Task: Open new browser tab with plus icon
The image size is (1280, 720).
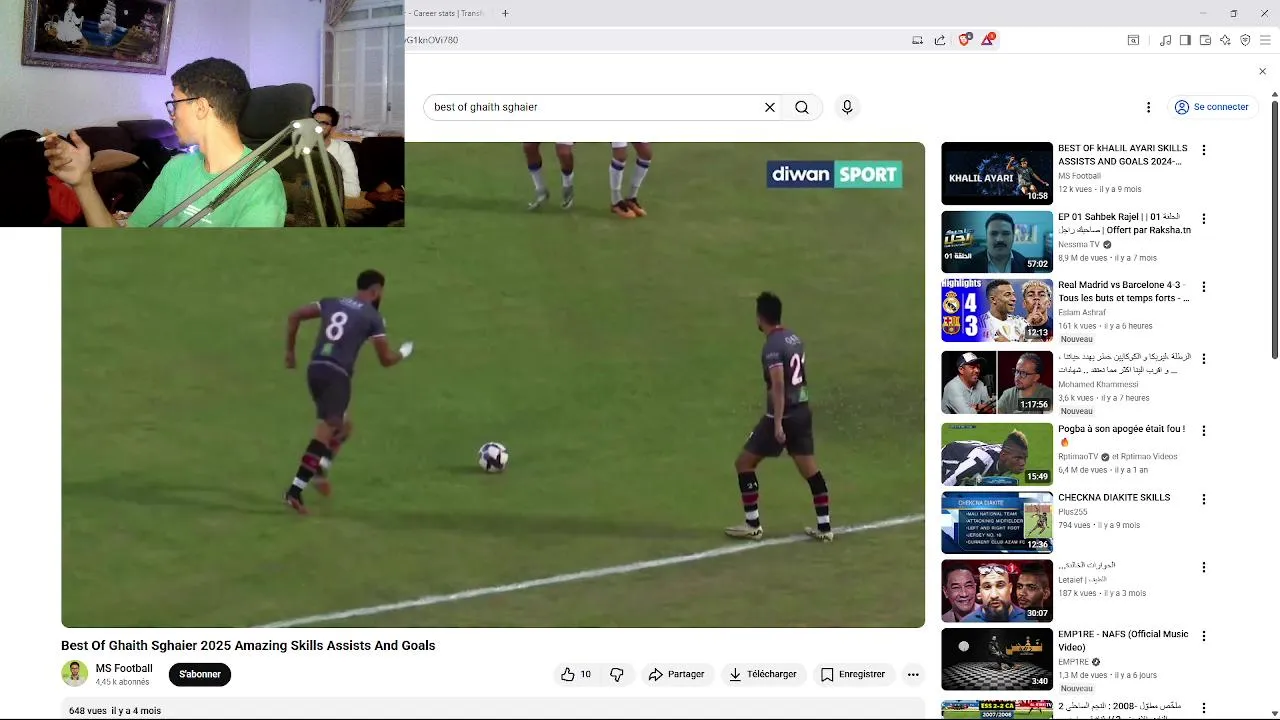Action: [505, 13]
